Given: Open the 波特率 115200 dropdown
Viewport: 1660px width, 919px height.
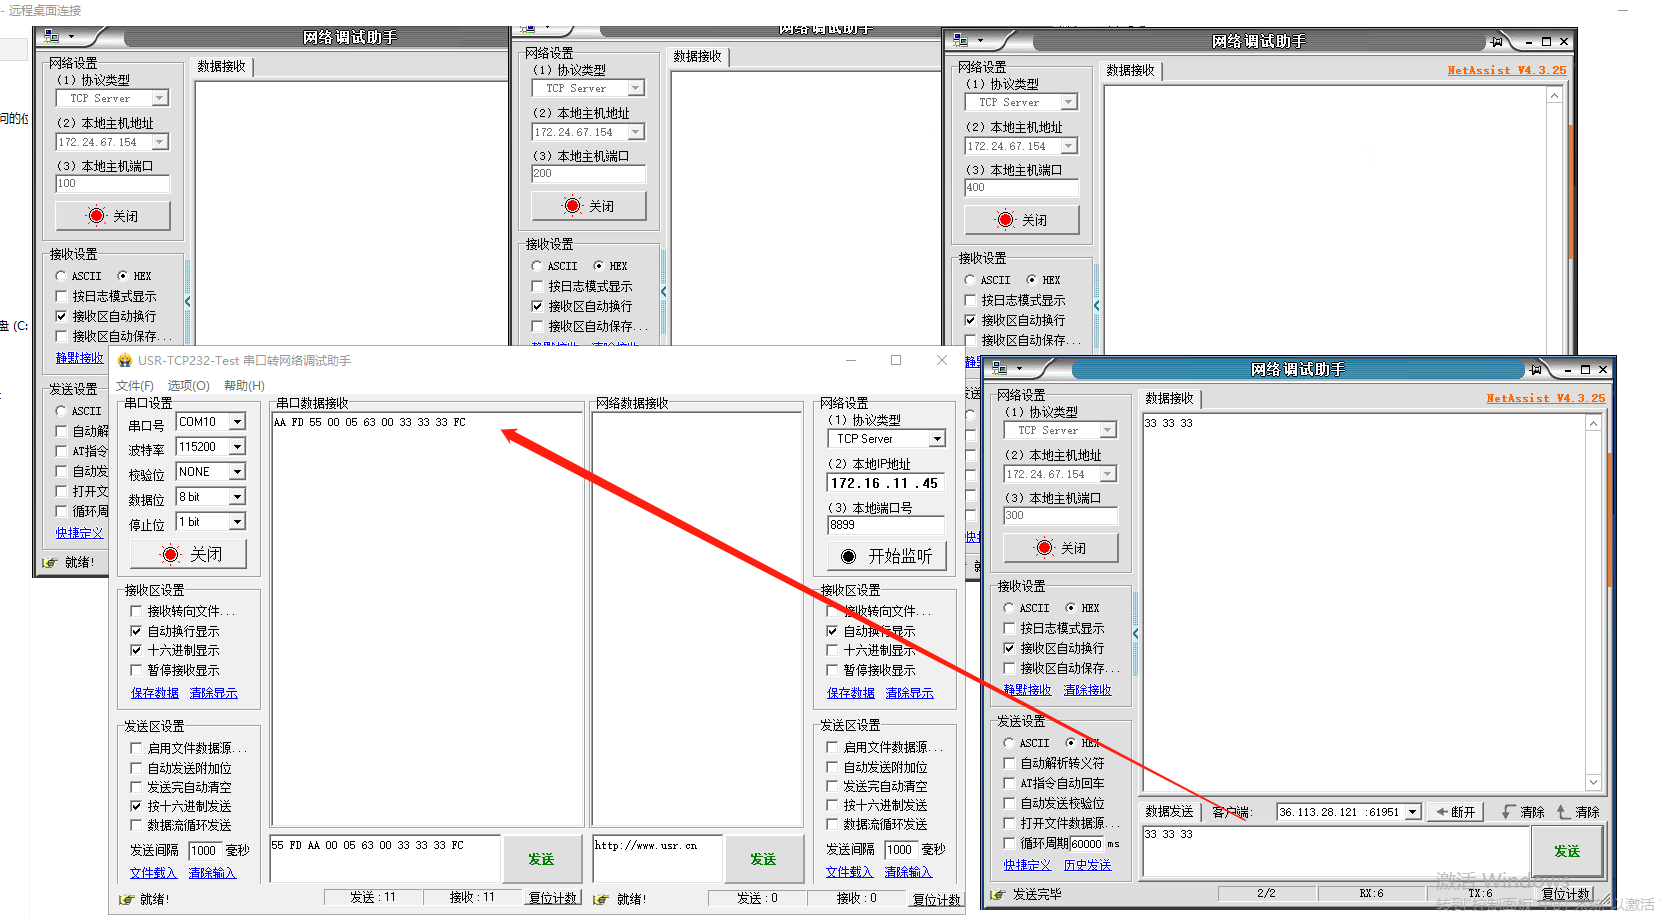Looking at the screenshot, I should [238, 447].
